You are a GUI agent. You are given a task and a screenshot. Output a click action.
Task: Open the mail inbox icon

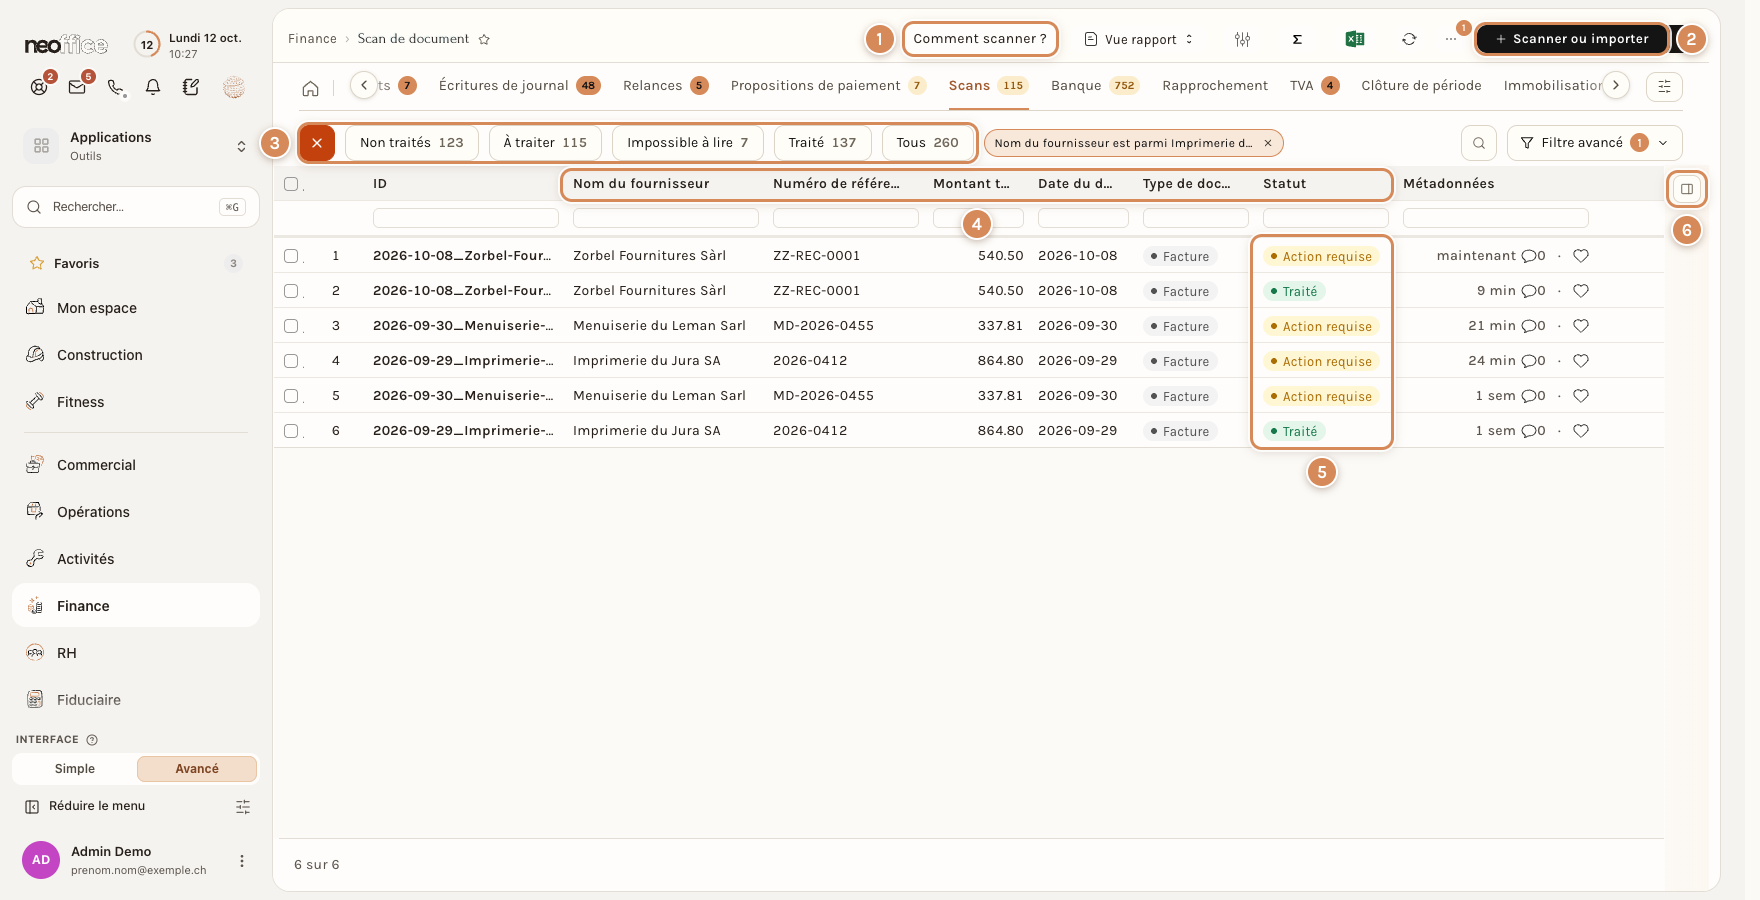[77, 87]
